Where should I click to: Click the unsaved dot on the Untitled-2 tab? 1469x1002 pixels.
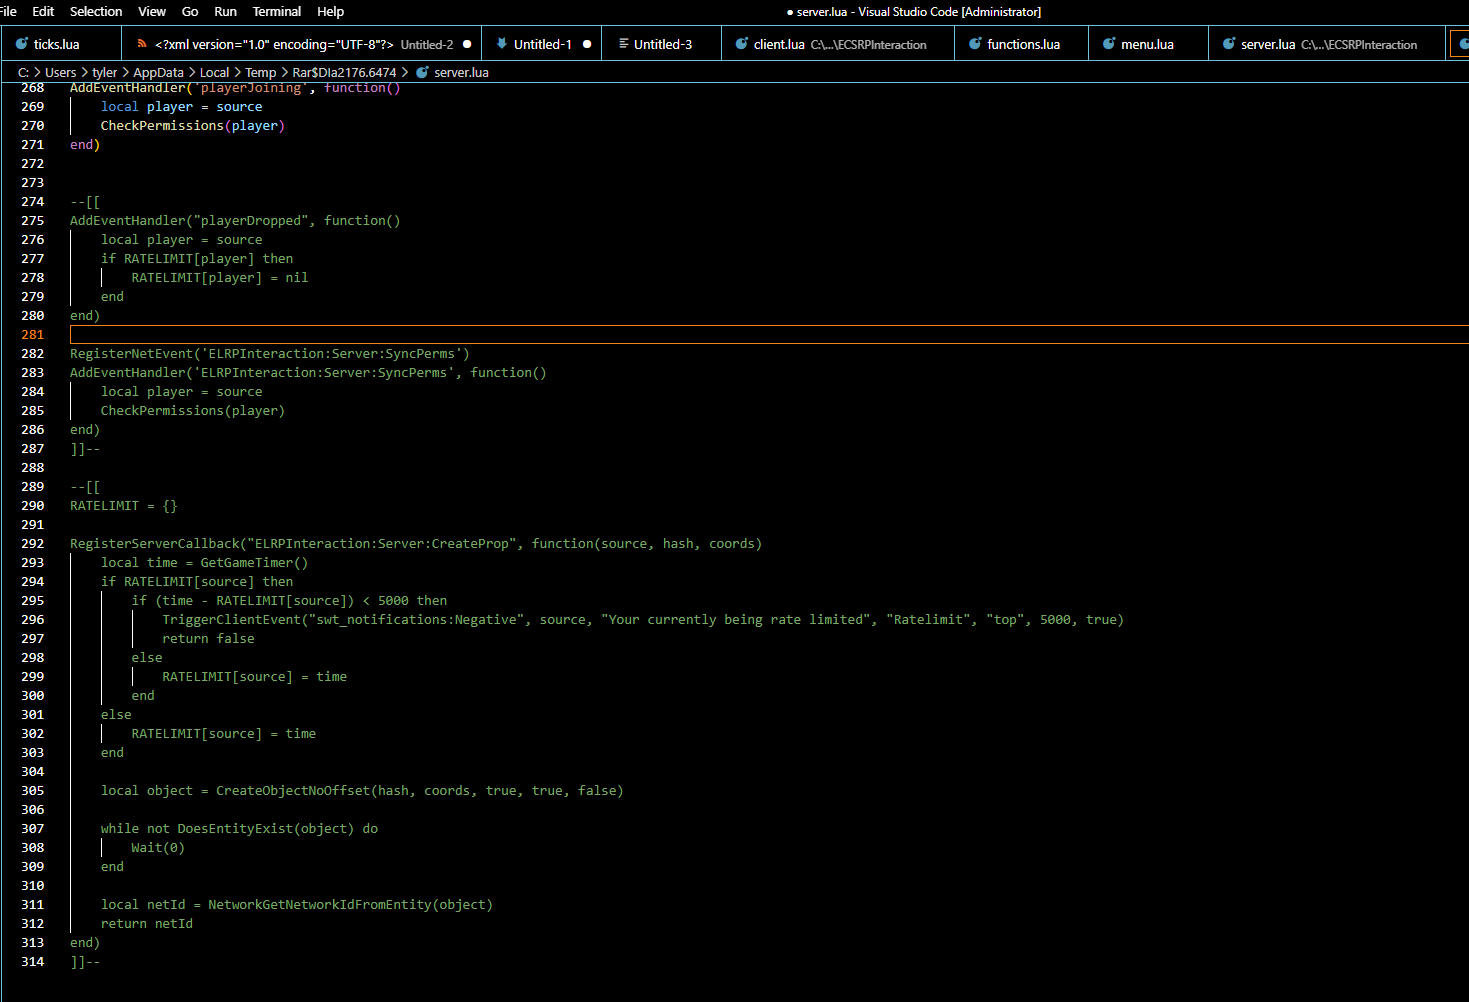[467, 44]
